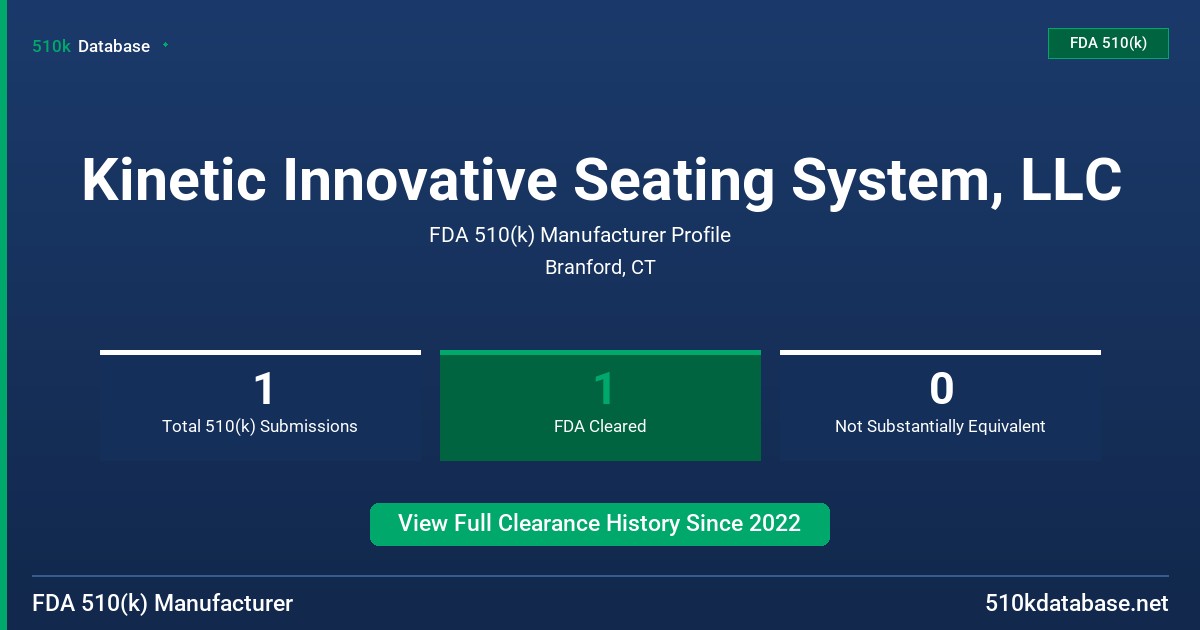
Task: Click the small green dot beside Database
Action: pos(165,45)
